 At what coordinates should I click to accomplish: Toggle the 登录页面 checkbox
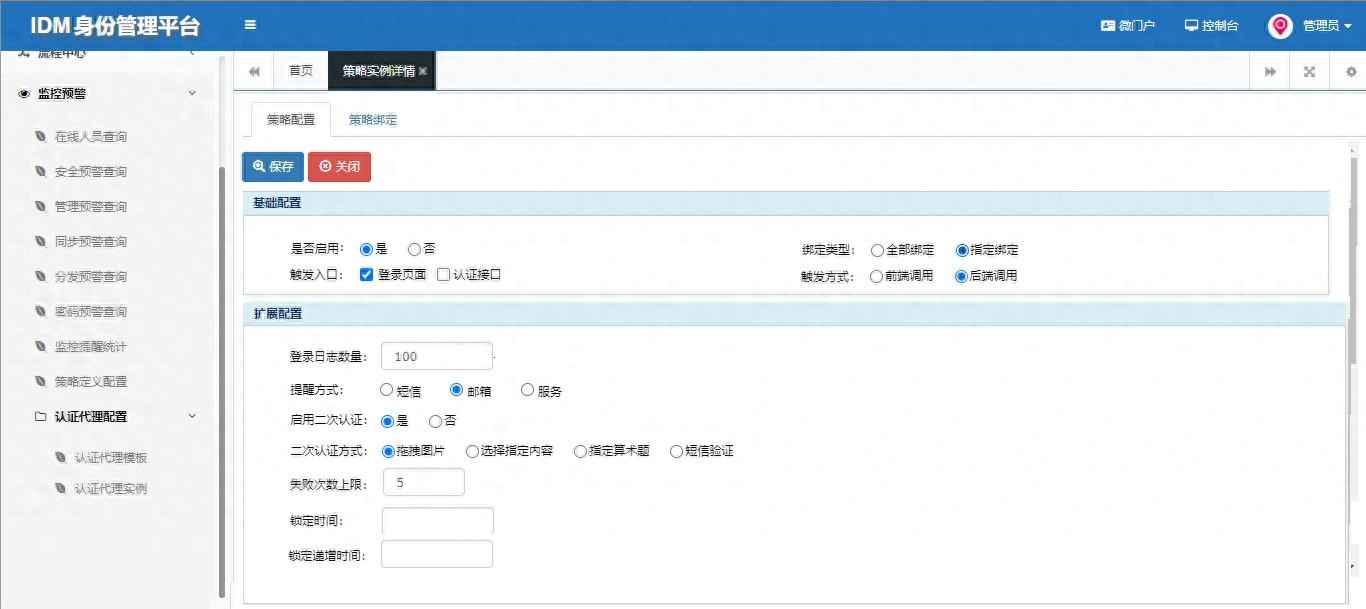367,274
